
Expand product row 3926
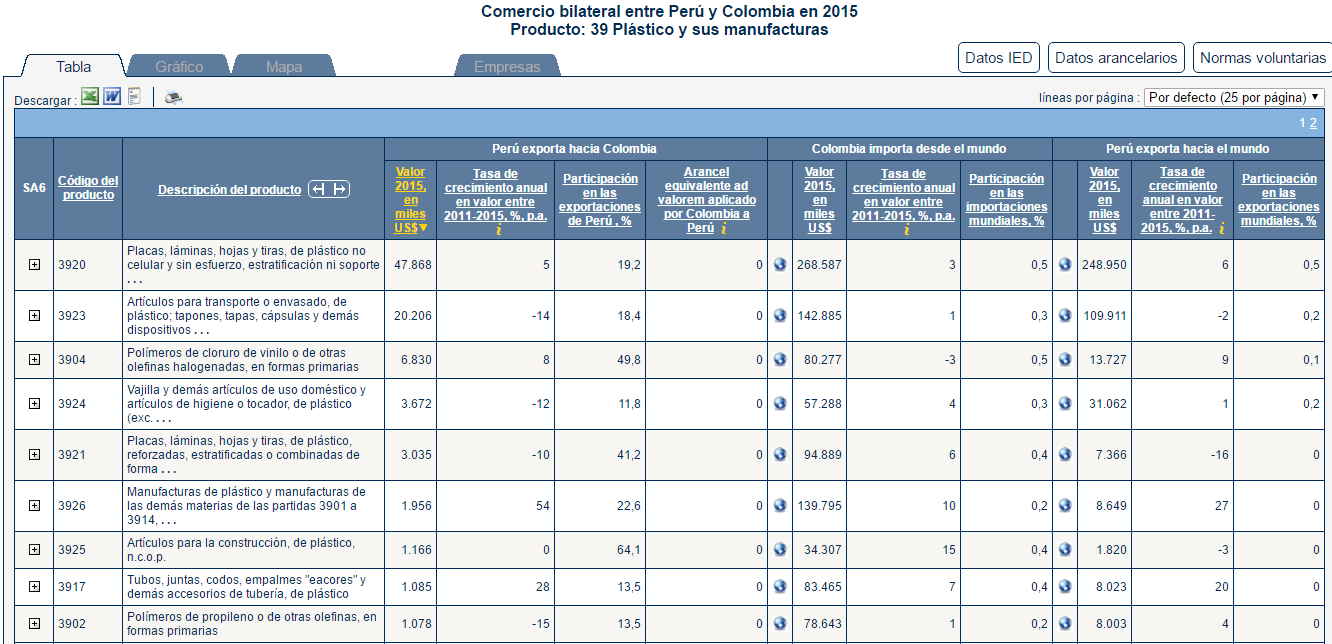pyautogui.click(x=34, y=506)
